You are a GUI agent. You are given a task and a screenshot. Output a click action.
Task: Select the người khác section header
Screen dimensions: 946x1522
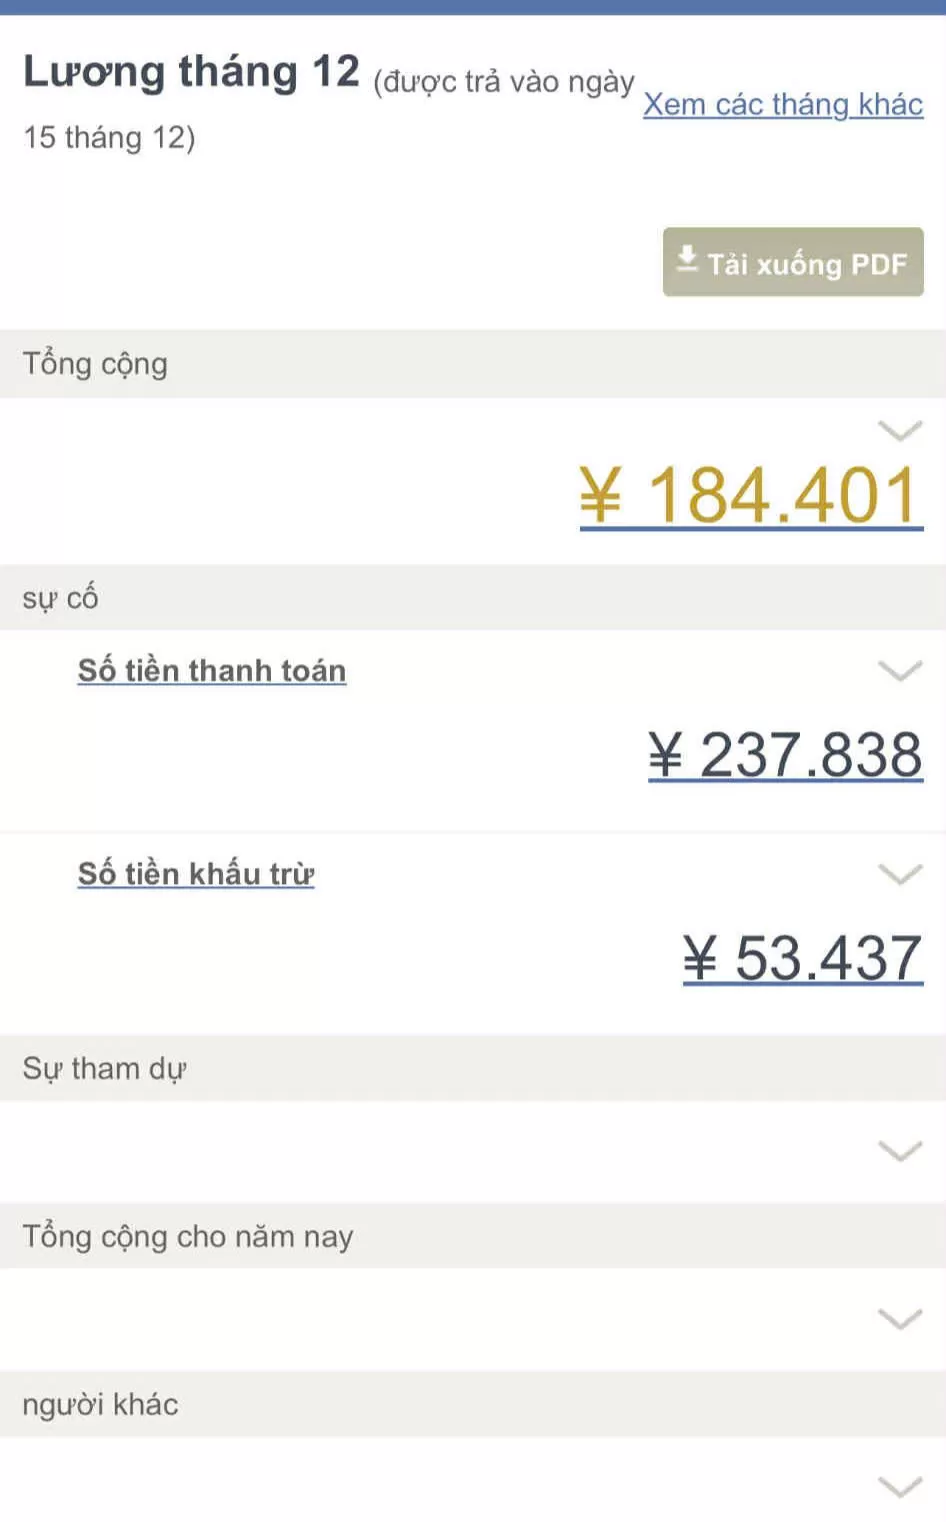pyautogui.click(x=100, y=1405)
